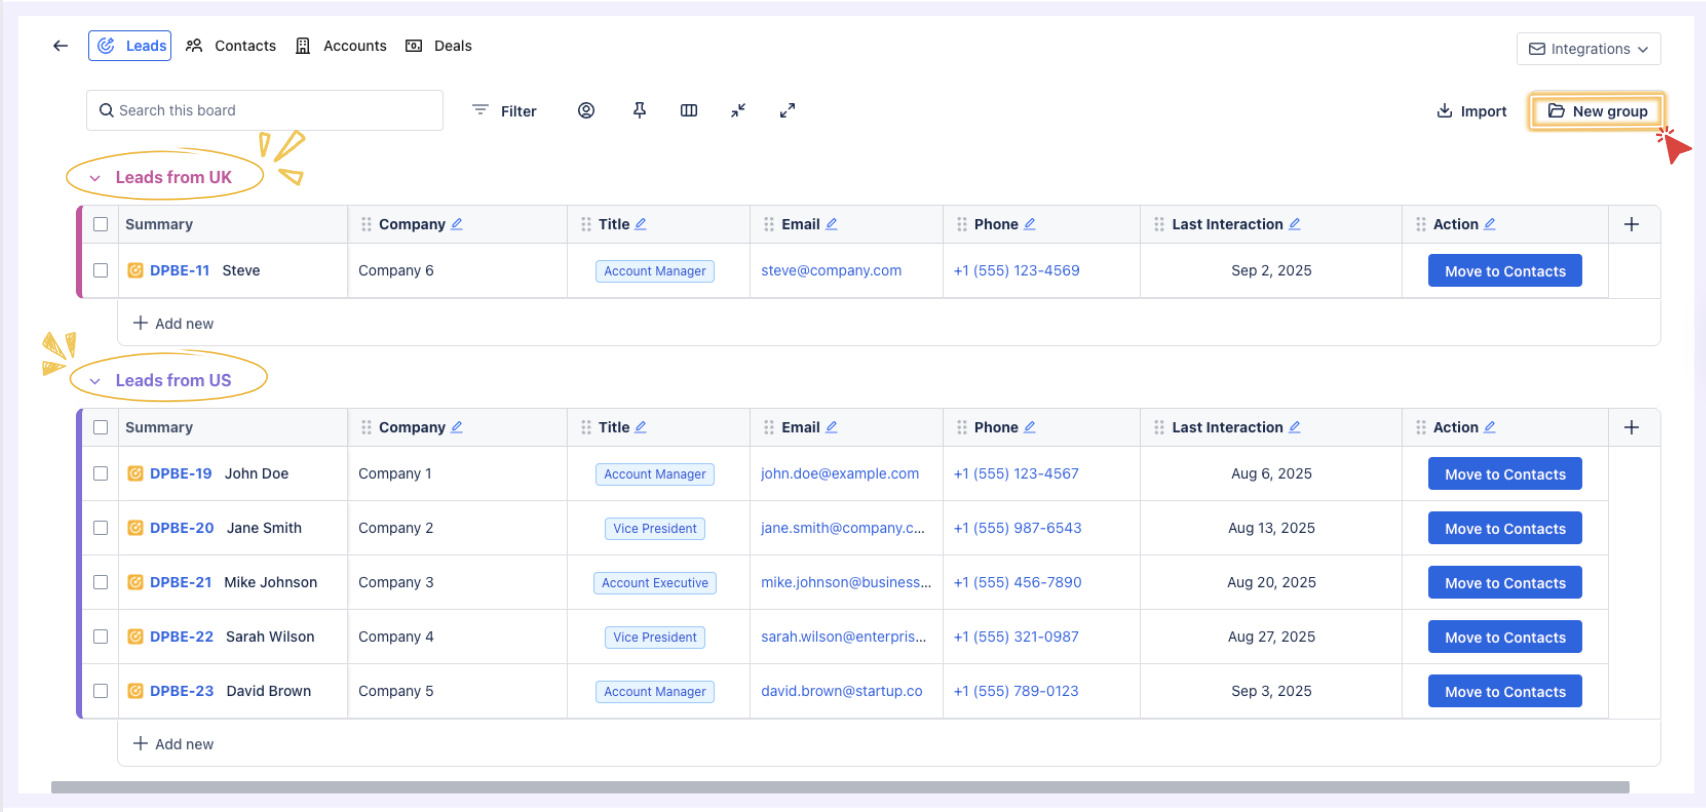Viewport: 1706px width, 812px height.
Task: Check the select-all box in US table header
Action: [x=101, y=427]
